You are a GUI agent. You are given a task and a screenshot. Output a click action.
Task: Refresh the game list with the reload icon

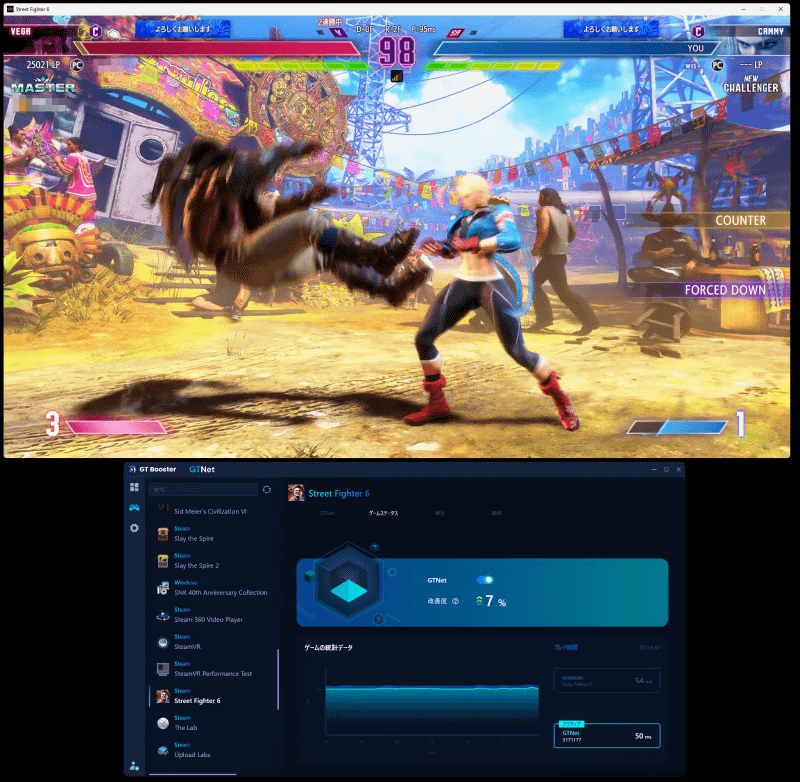pyautogui.click(x=267, y=490)
